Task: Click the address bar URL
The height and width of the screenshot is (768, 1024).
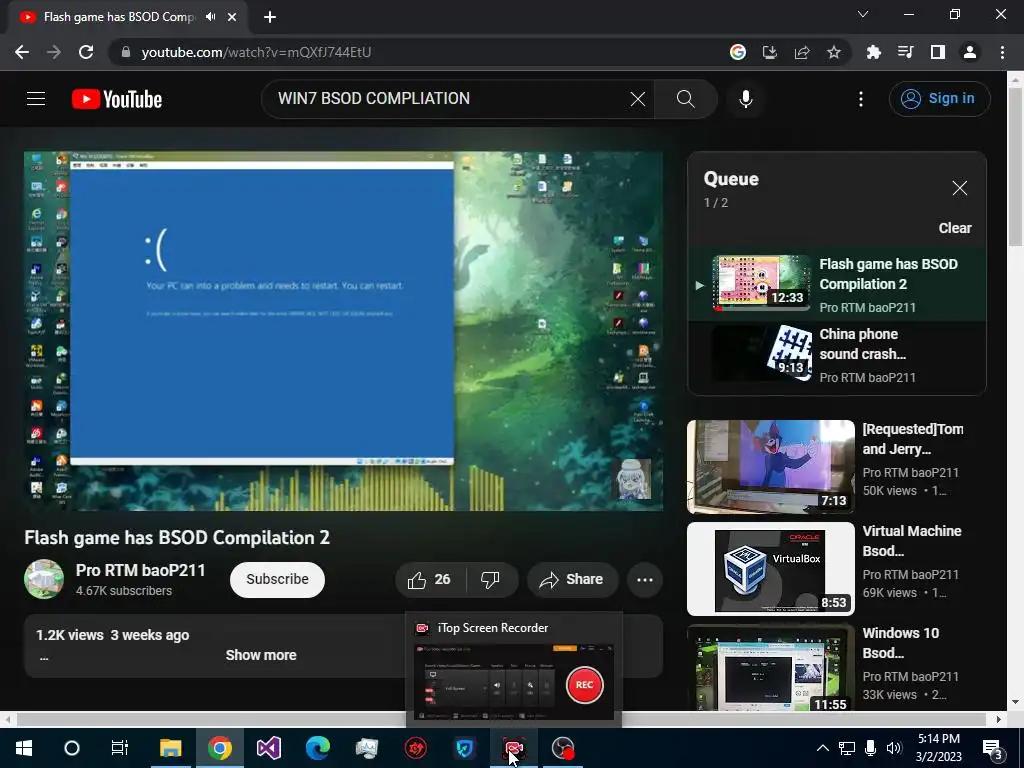Action: [x=256, y=52]
